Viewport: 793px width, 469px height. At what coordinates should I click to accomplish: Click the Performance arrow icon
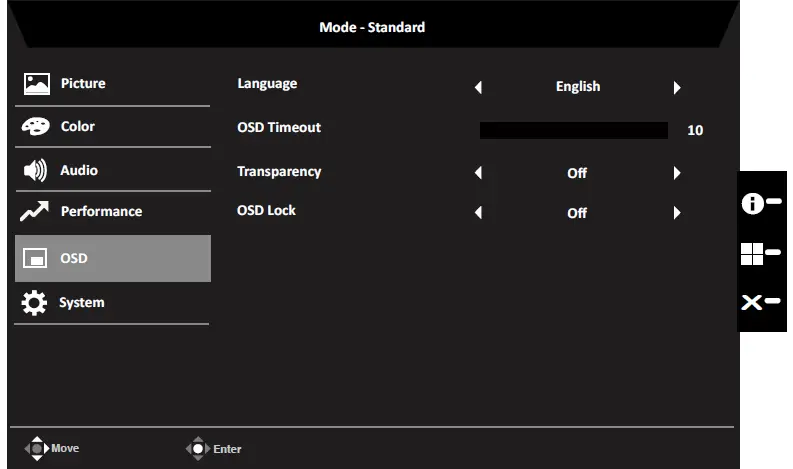click(x=36, y=212)
